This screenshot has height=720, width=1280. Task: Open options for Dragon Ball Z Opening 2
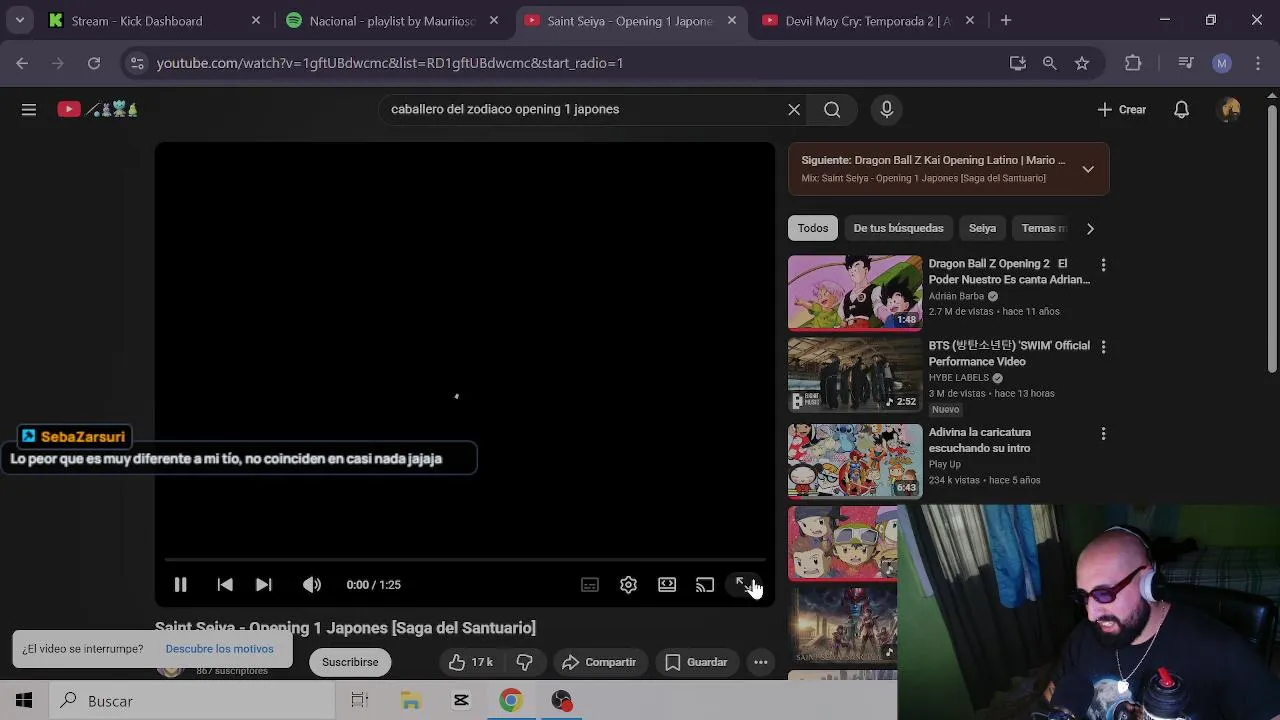point(1103,265)
